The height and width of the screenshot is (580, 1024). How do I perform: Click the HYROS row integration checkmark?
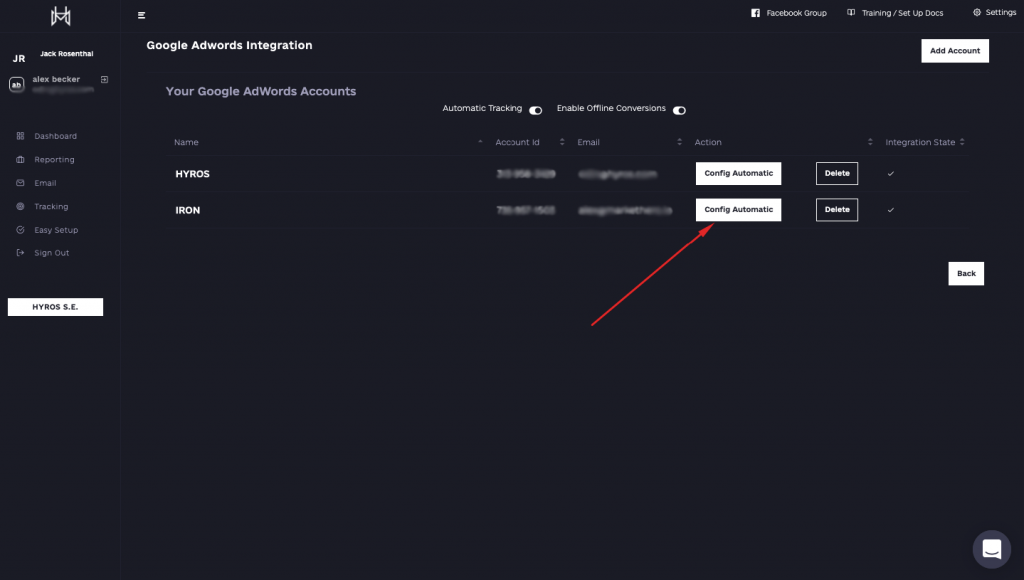(x=891, y=174)
